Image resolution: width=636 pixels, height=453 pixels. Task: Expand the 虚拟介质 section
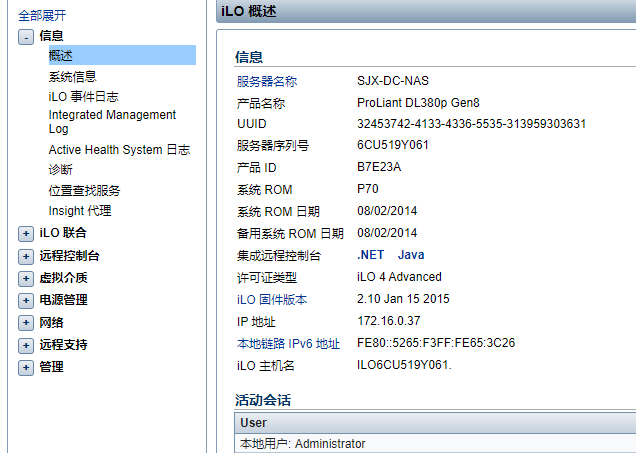25,278
